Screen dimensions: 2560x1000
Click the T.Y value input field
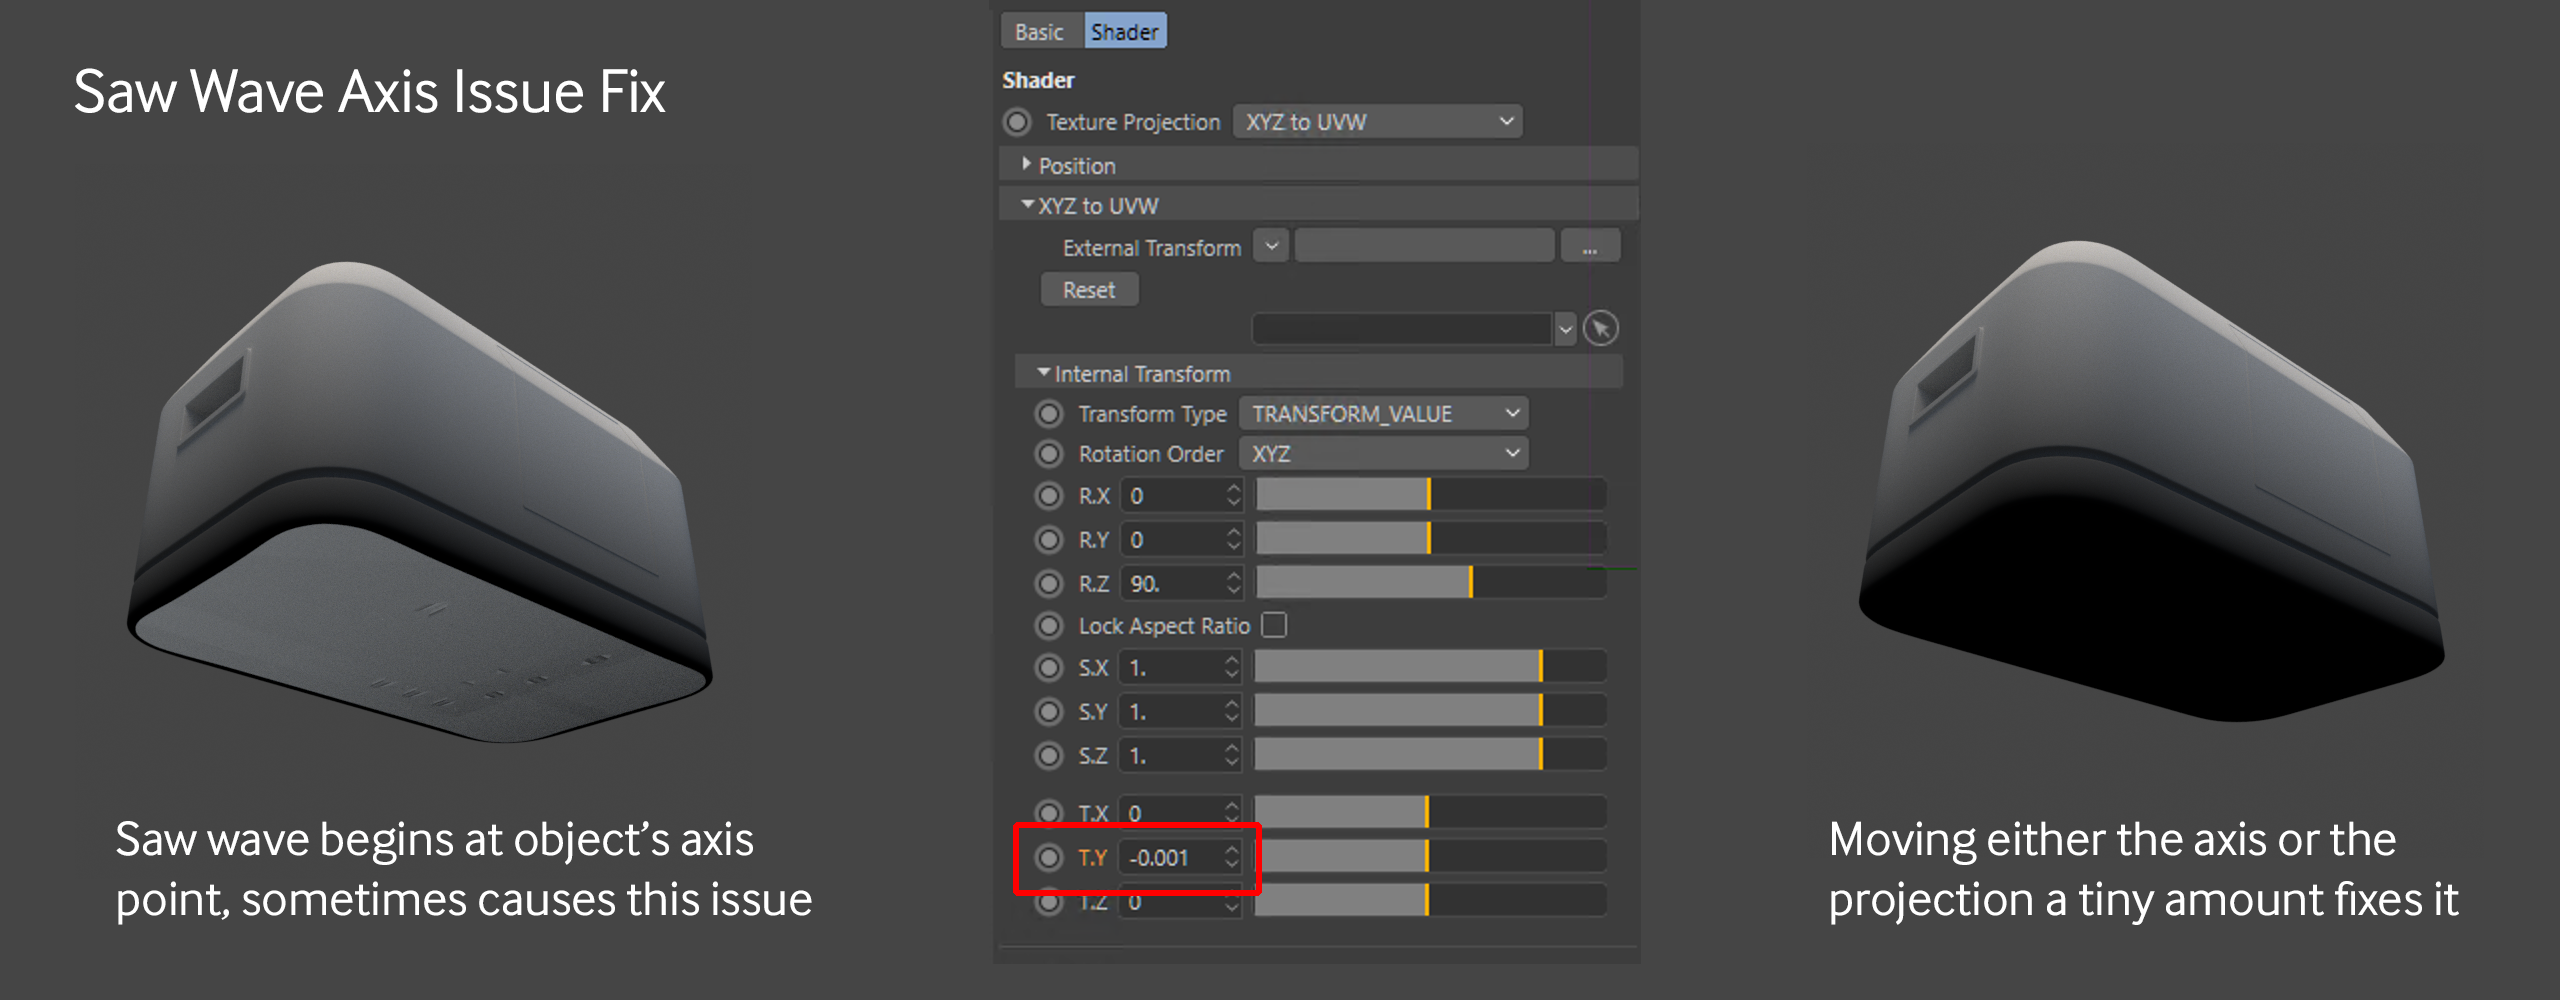(1172, 858)
